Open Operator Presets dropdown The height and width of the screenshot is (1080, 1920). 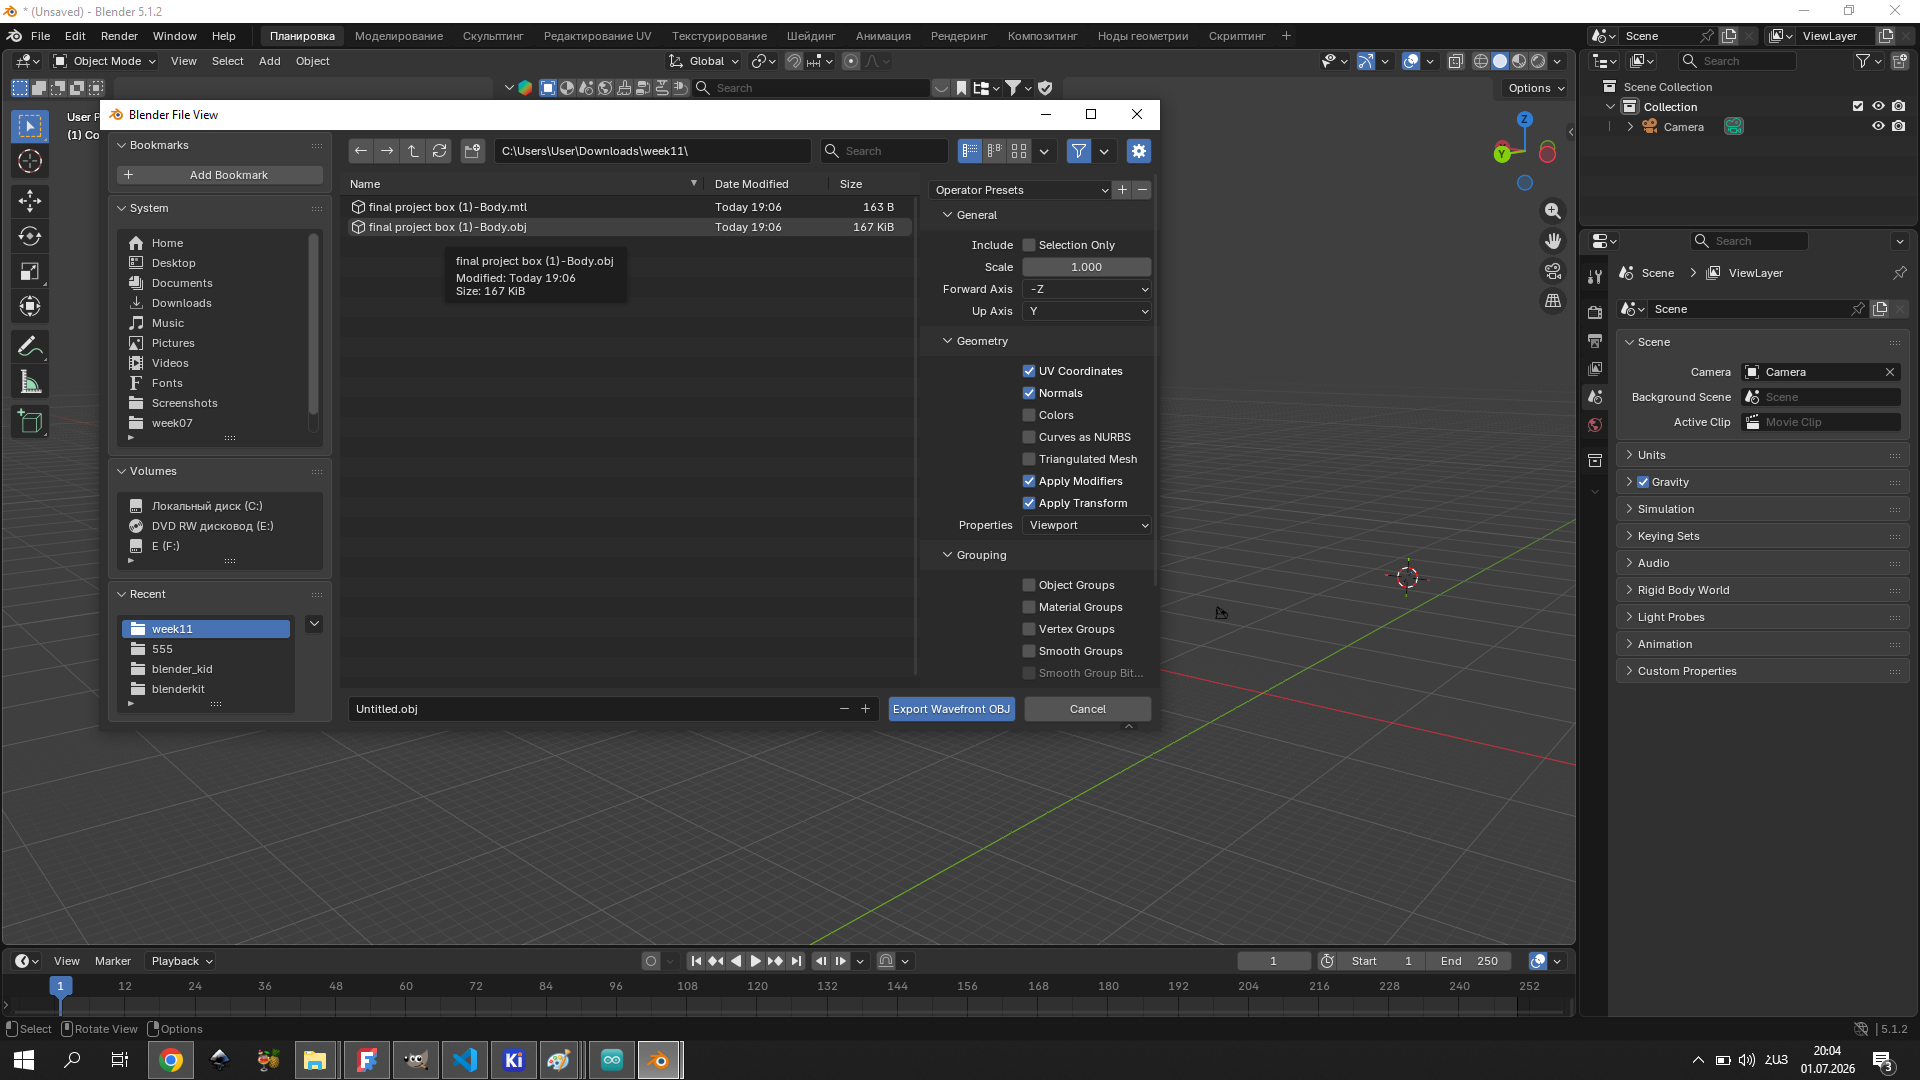coord(1021,190)
